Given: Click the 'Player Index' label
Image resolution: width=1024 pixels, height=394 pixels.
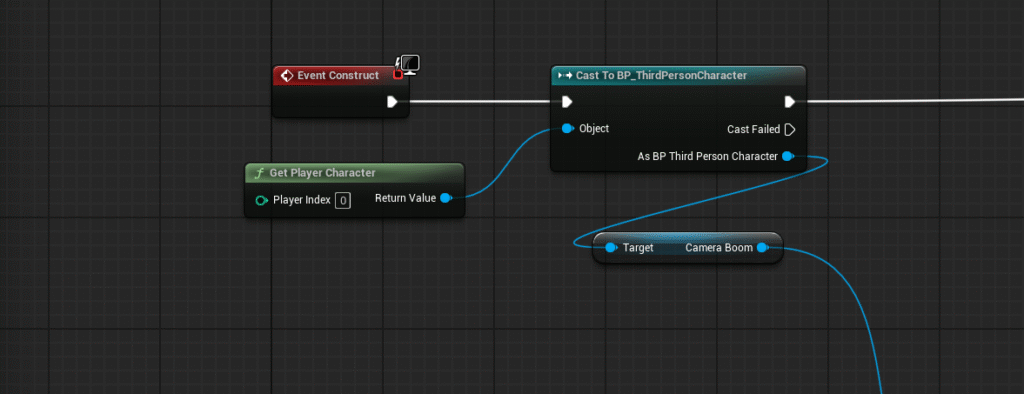Looking at the screenshot, I should coord(302,200).
